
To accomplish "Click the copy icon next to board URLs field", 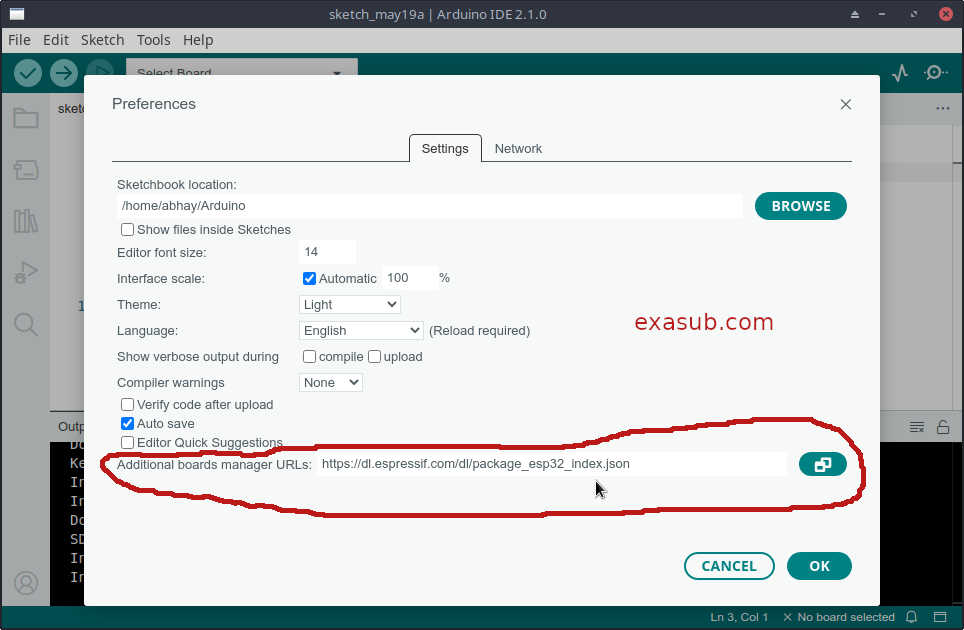I will pyautogui.click(x=822, y=463).
